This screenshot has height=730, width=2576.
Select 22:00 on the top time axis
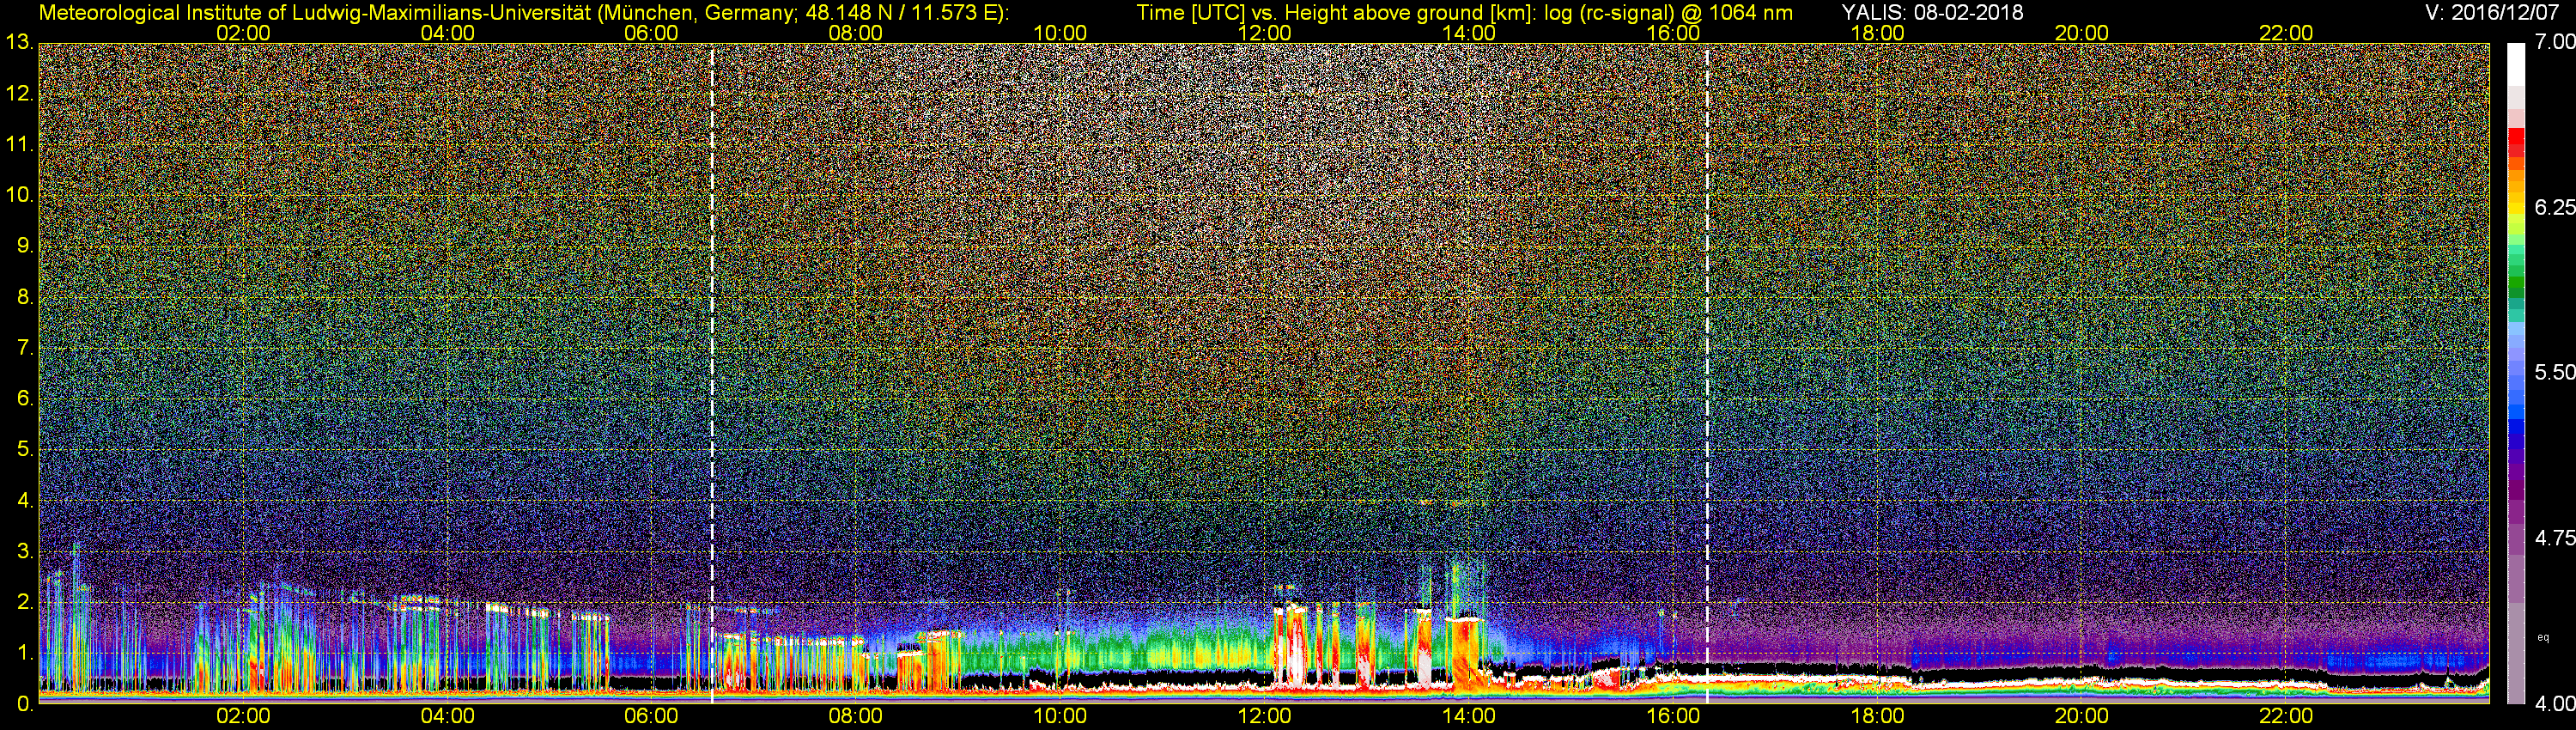[x=2286, y=33]
